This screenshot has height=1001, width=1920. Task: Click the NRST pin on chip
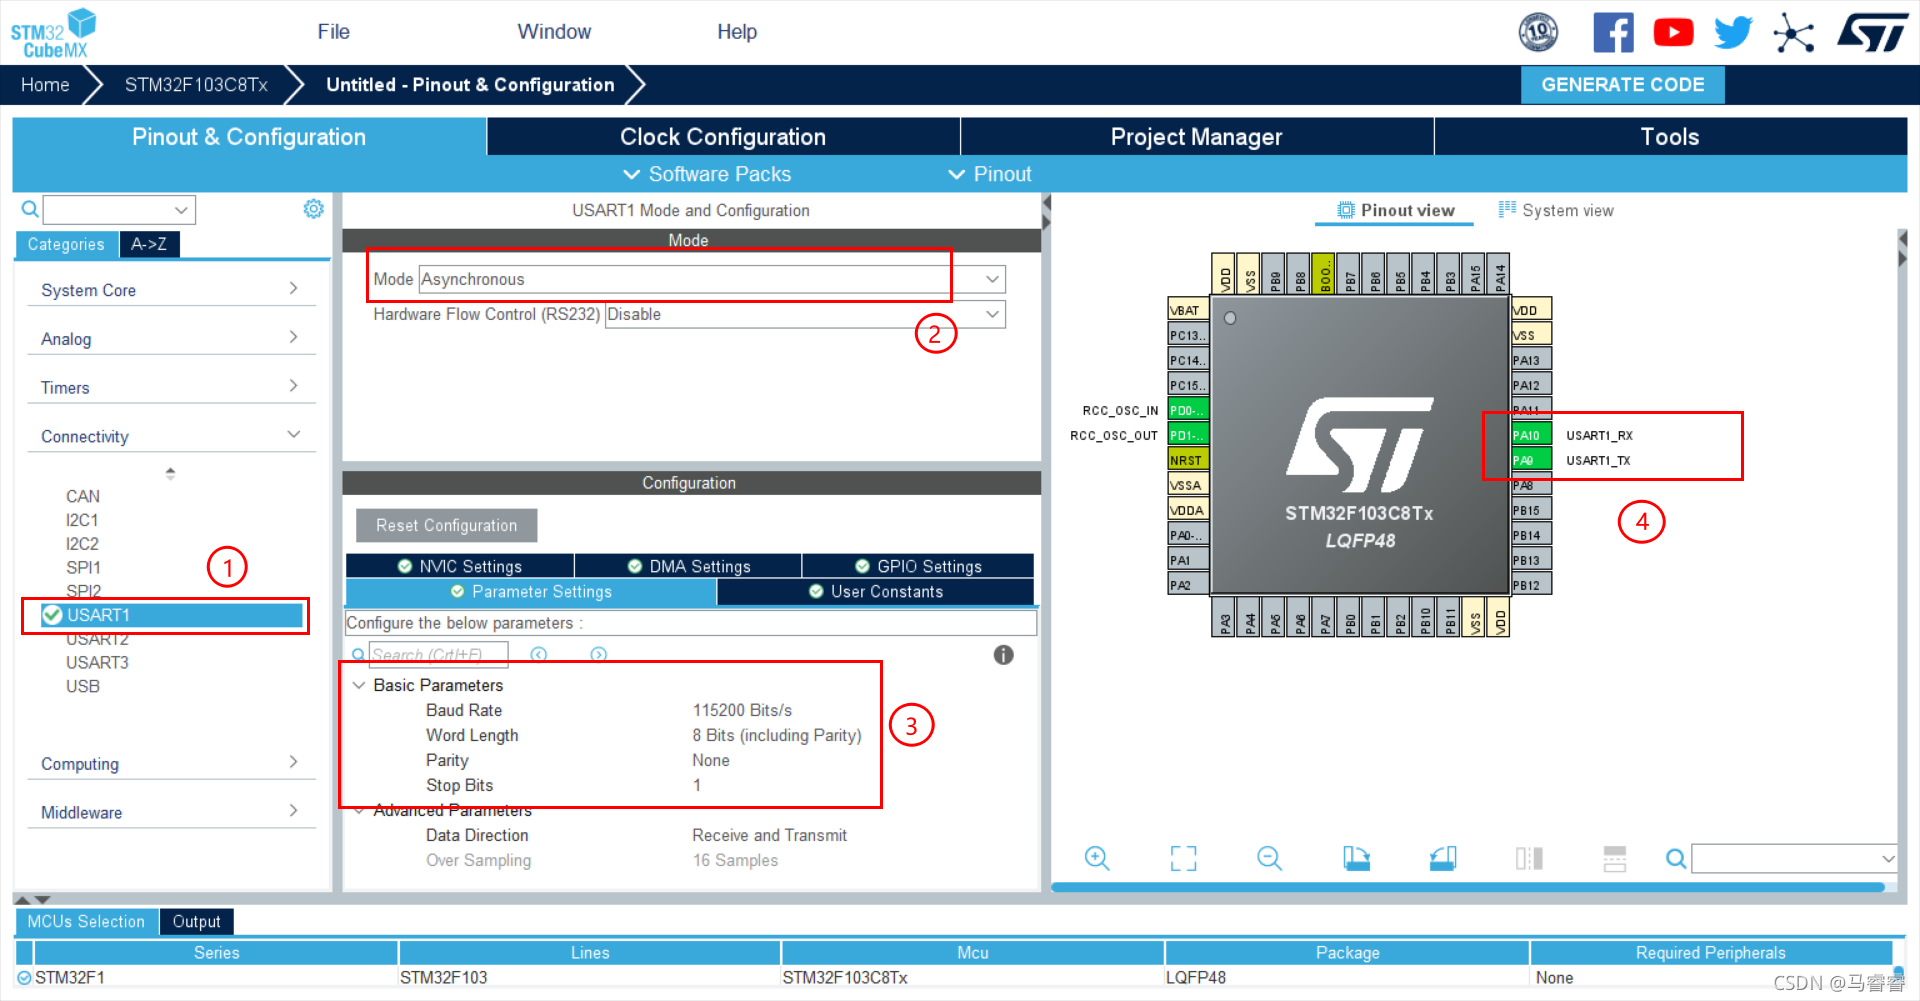coord(1188,460)
